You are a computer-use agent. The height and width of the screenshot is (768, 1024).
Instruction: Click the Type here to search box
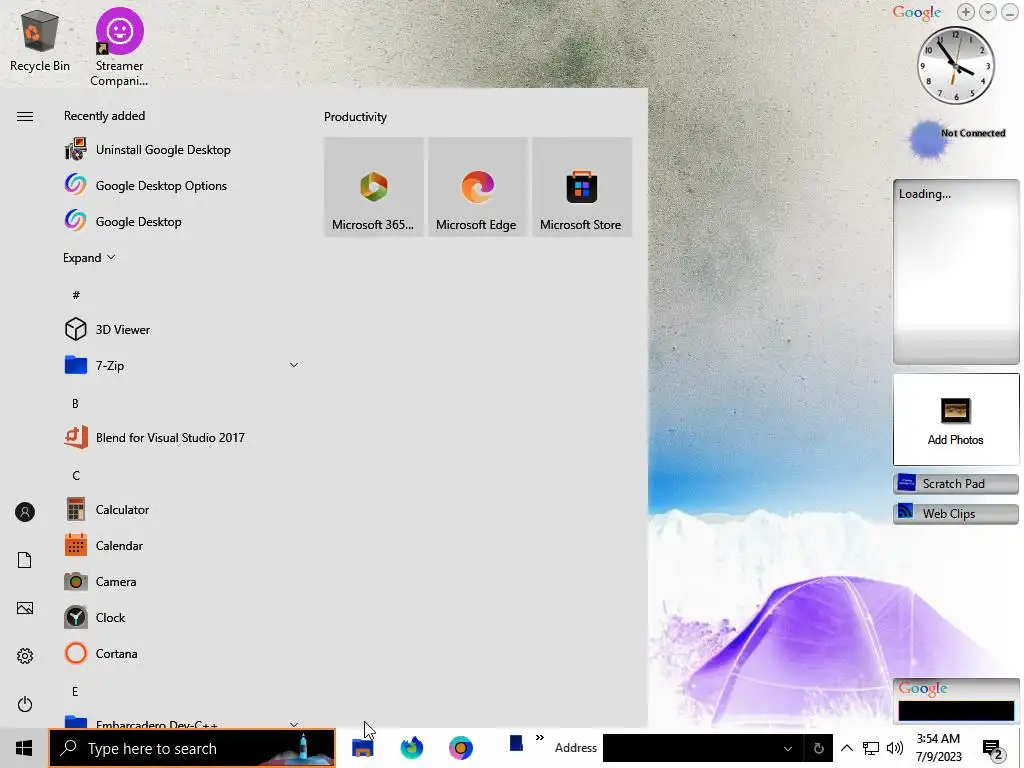pos(192,748)
